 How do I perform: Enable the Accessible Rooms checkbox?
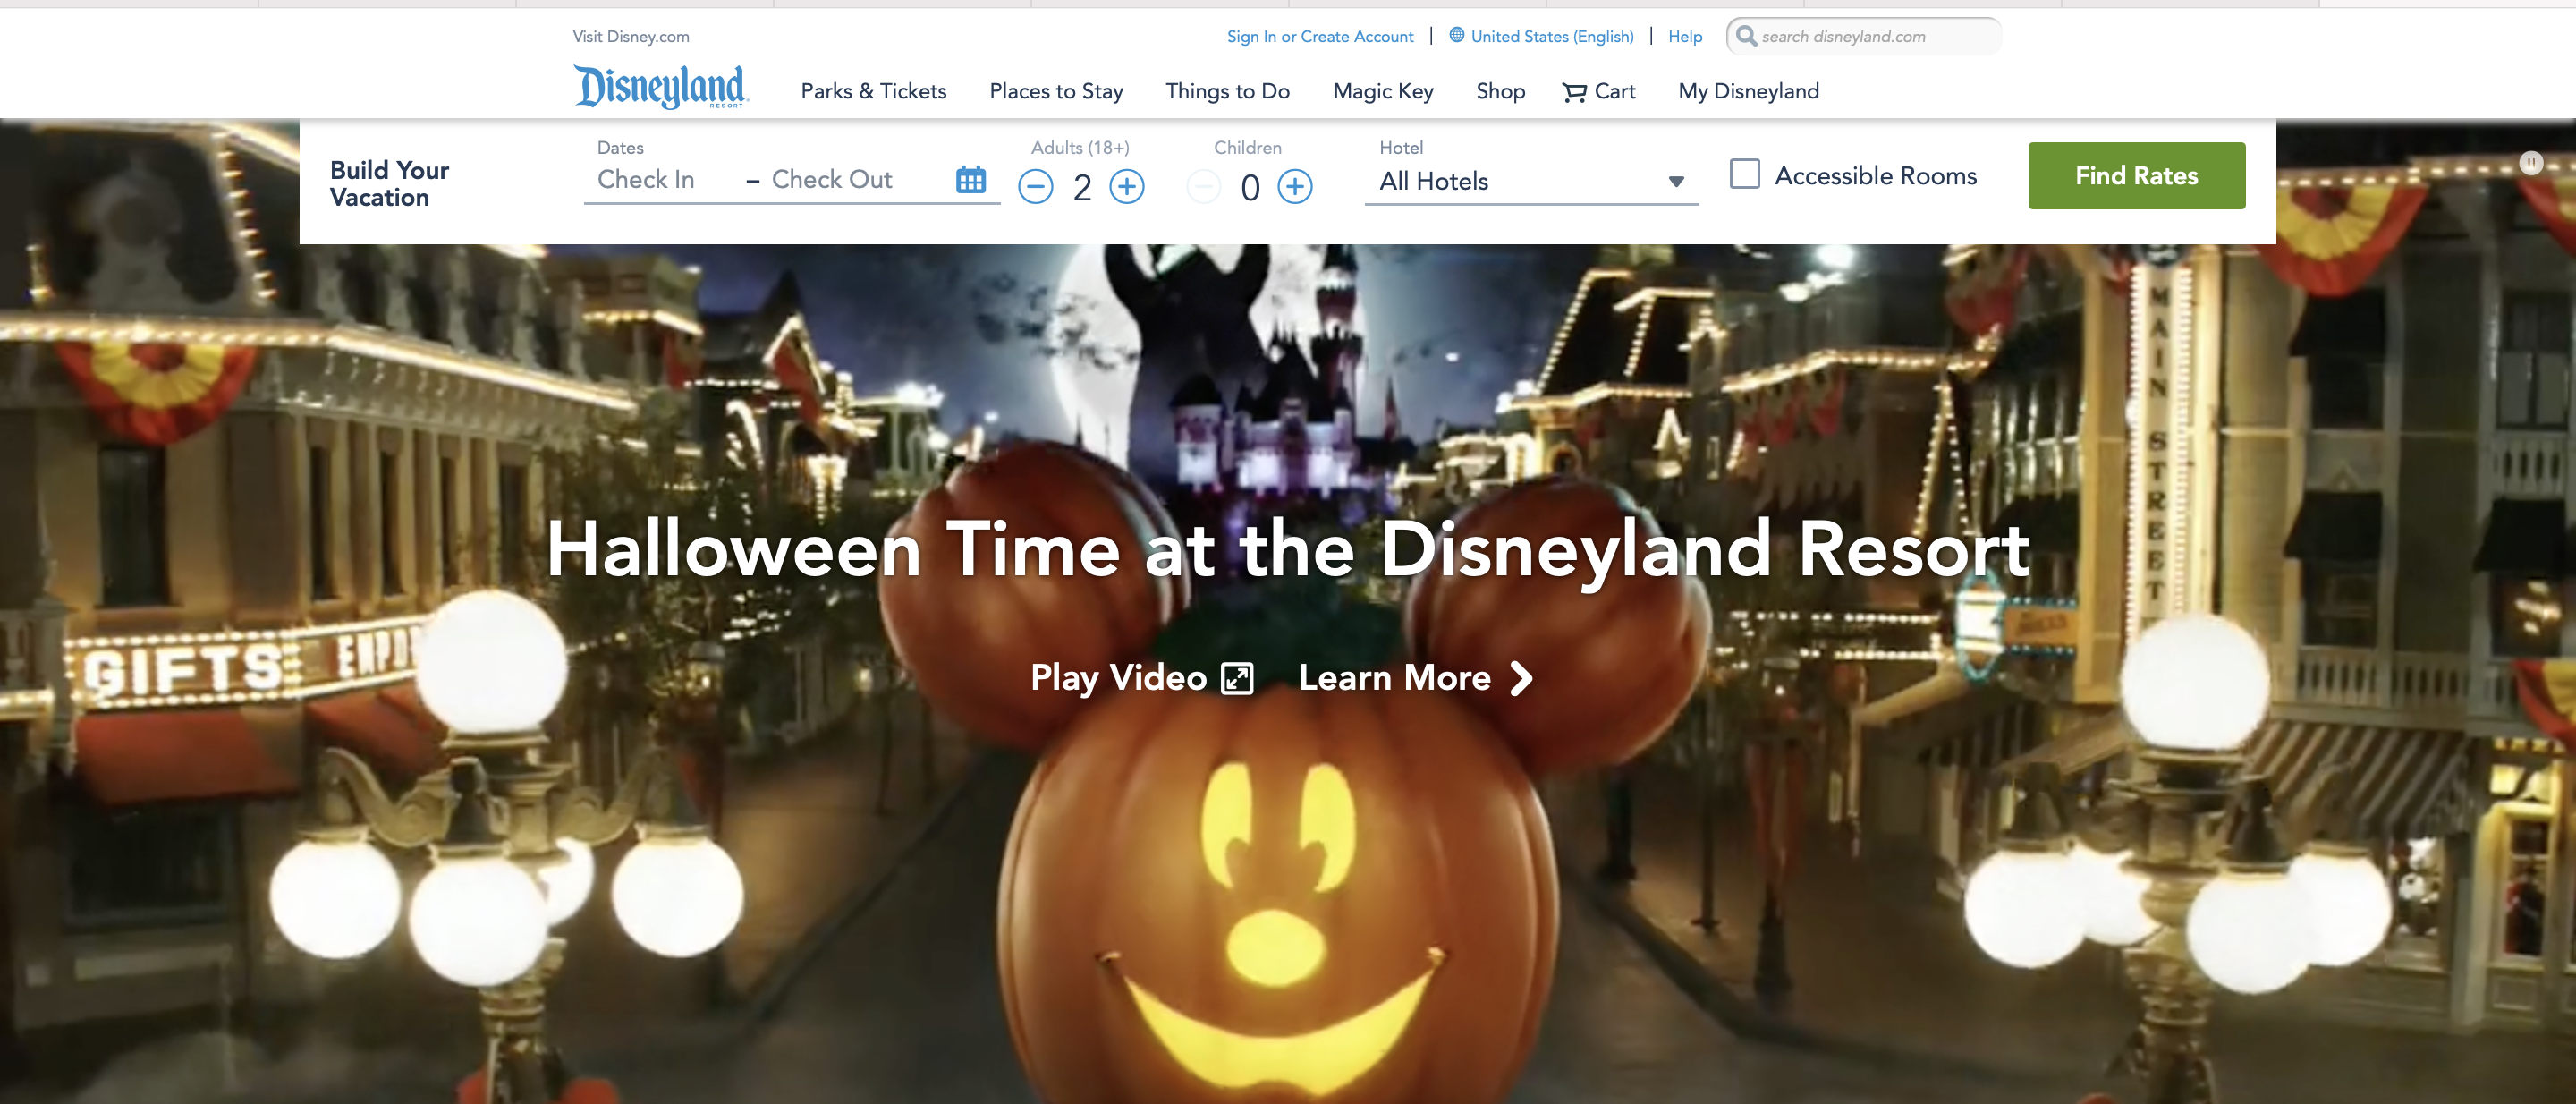click(1745, 174)
